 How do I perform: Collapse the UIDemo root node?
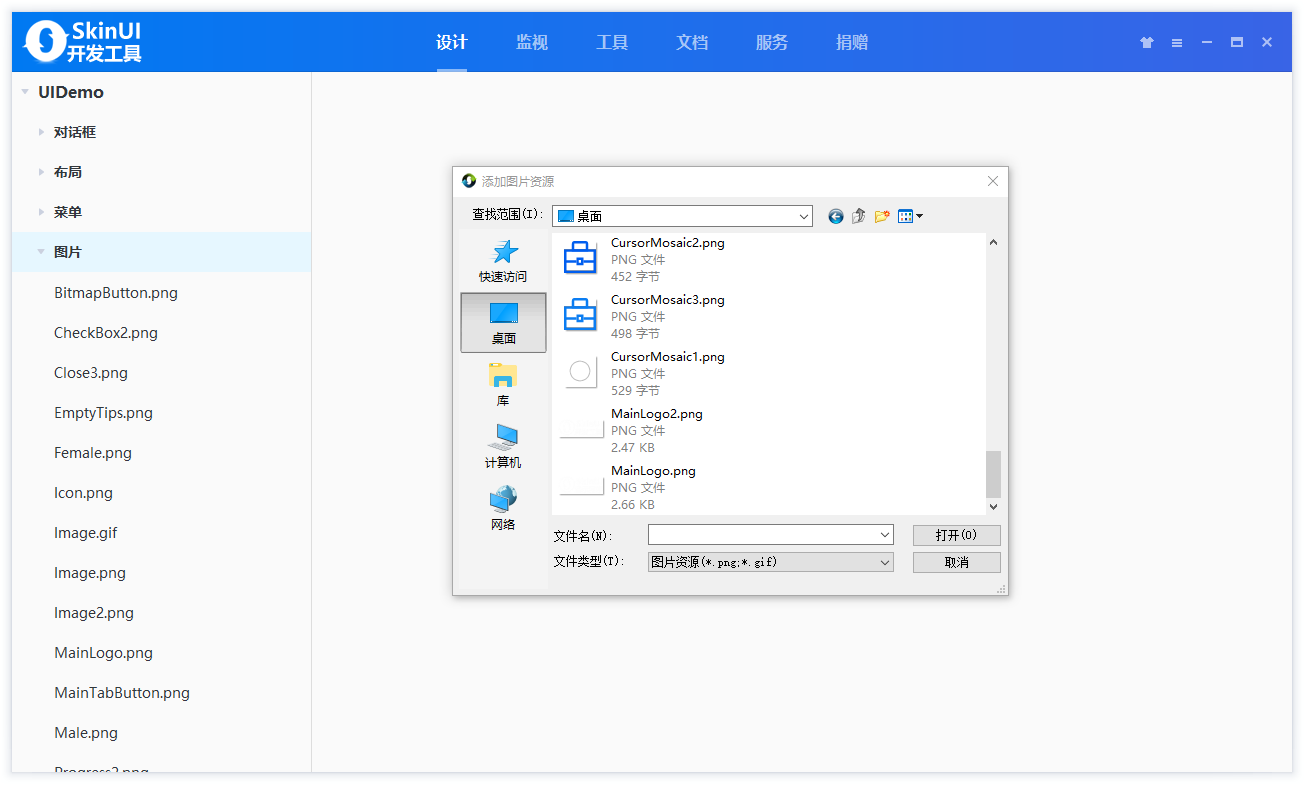[24, 92]
